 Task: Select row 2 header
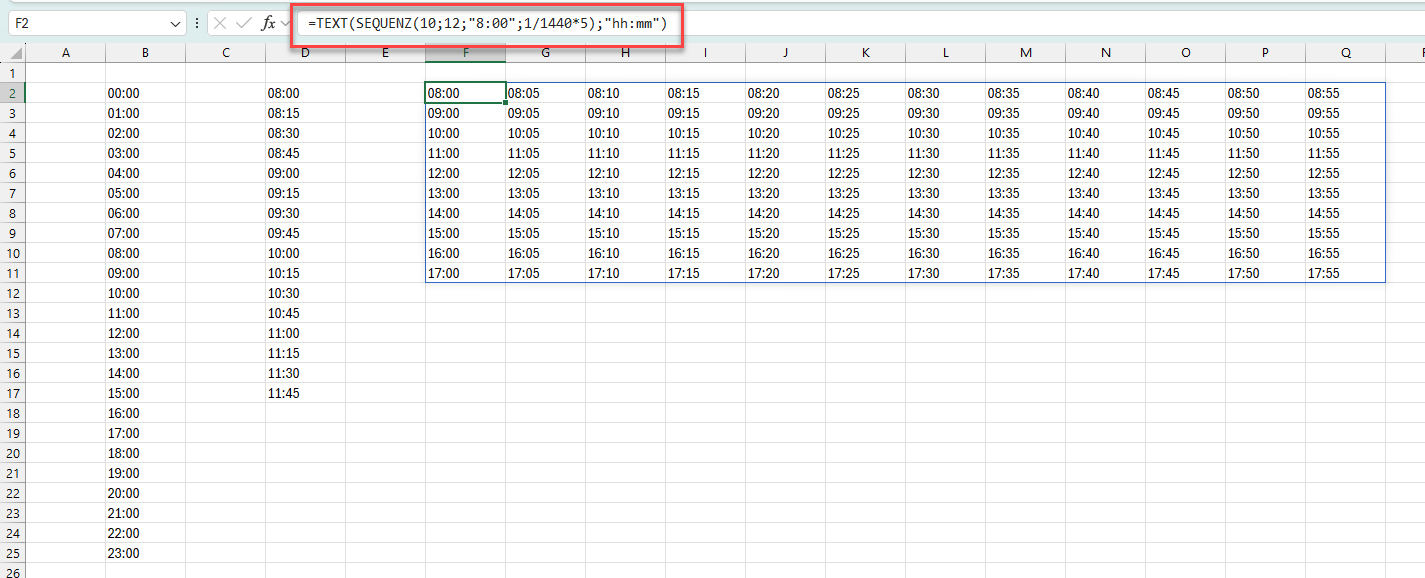(x=12, y=93)
